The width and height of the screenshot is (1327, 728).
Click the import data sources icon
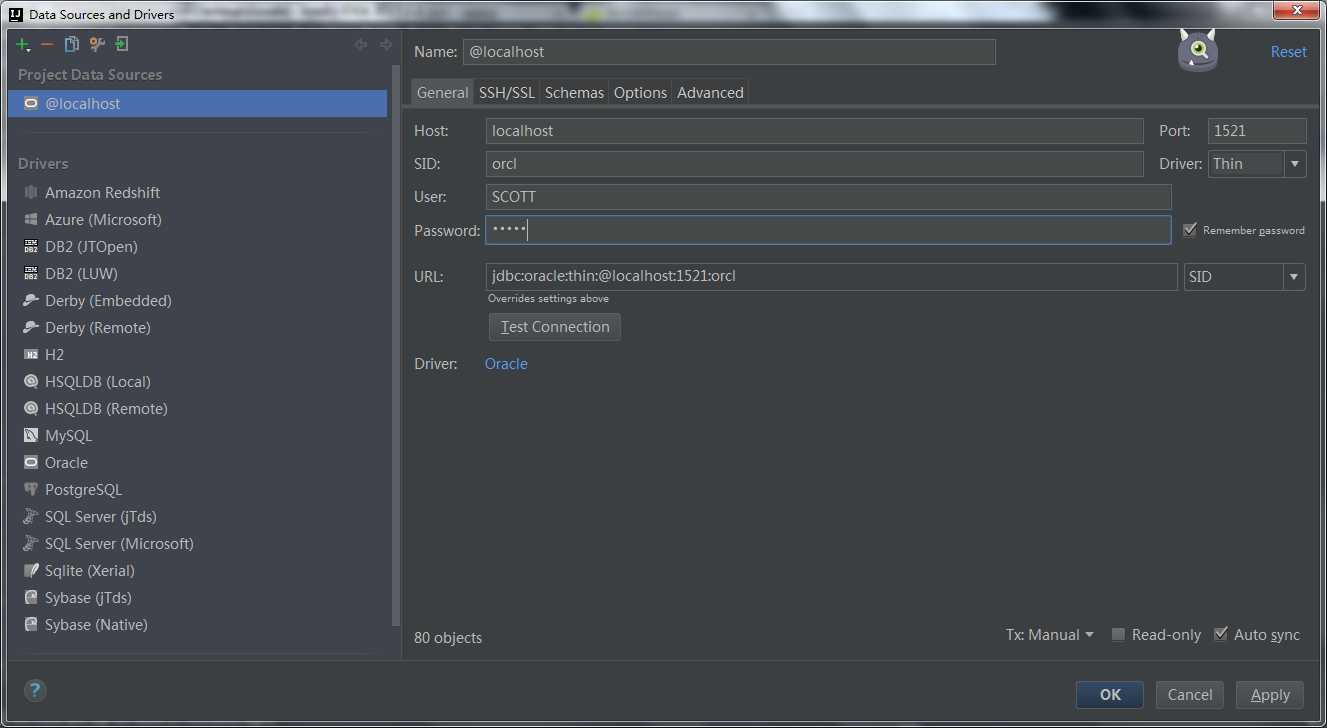click(x=122, y=44)
